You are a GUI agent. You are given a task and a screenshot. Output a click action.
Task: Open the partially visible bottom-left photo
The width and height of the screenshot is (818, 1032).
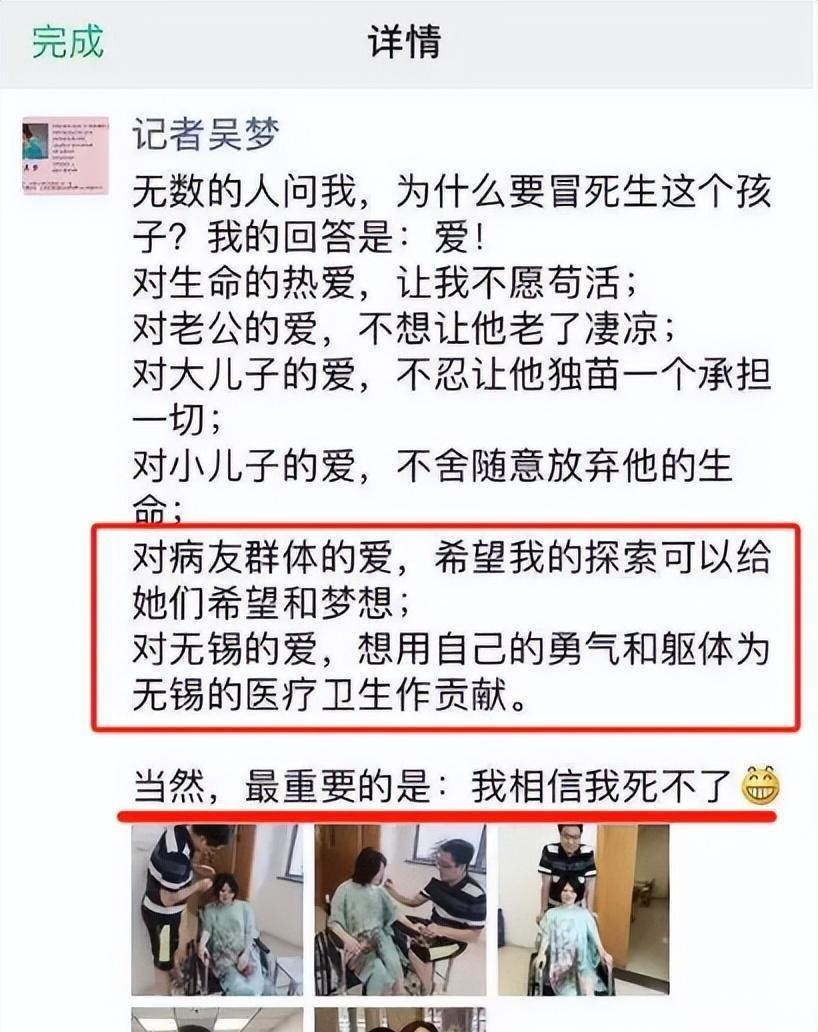coord(217,1019)
